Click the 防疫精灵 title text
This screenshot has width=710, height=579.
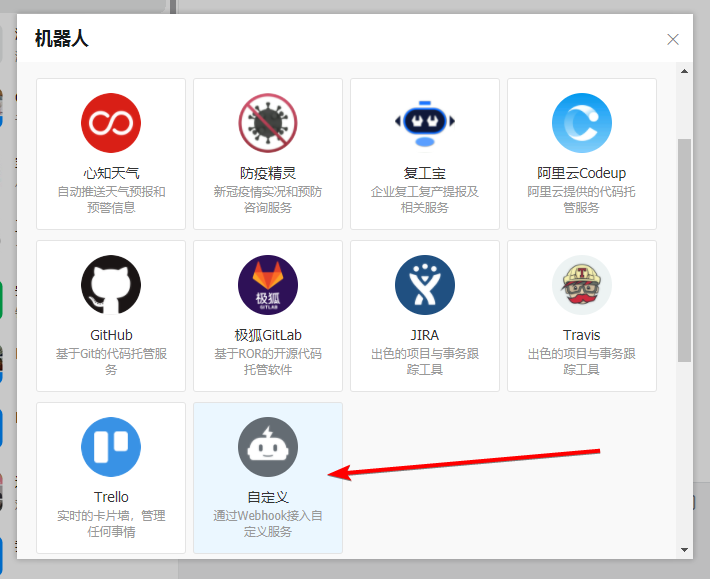click(268, 173)
